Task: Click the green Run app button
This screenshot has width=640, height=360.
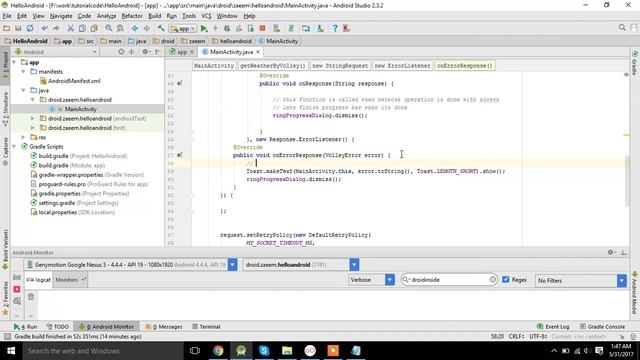Action: 204,28
